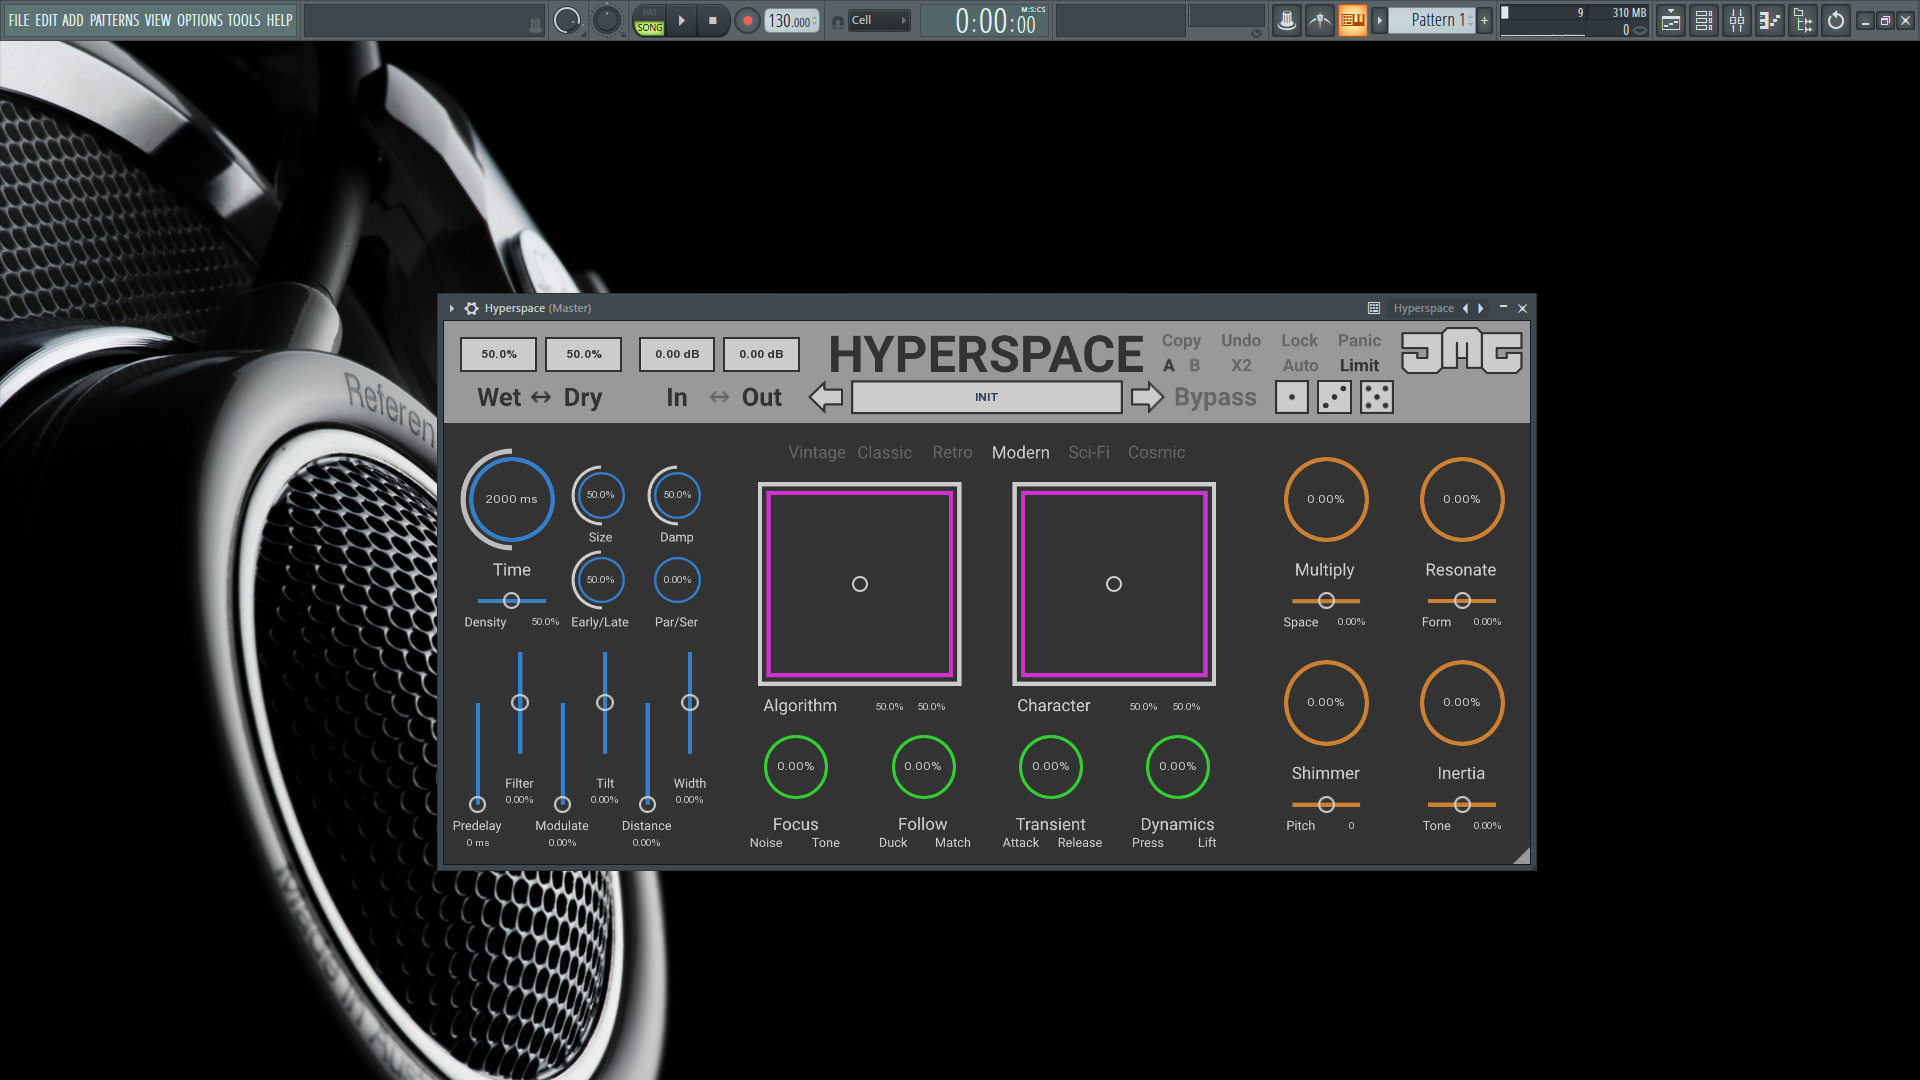1920x1080 pixels.
Task: Open the FILE menu
Action: pos(18,20)
